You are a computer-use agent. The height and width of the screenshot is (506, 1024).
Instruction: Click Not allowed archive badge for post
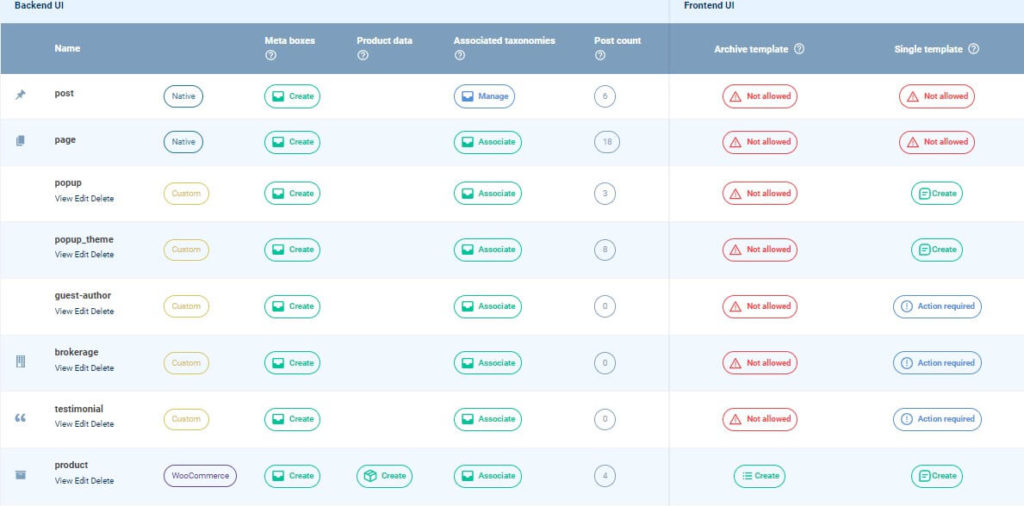pos(760,96)
